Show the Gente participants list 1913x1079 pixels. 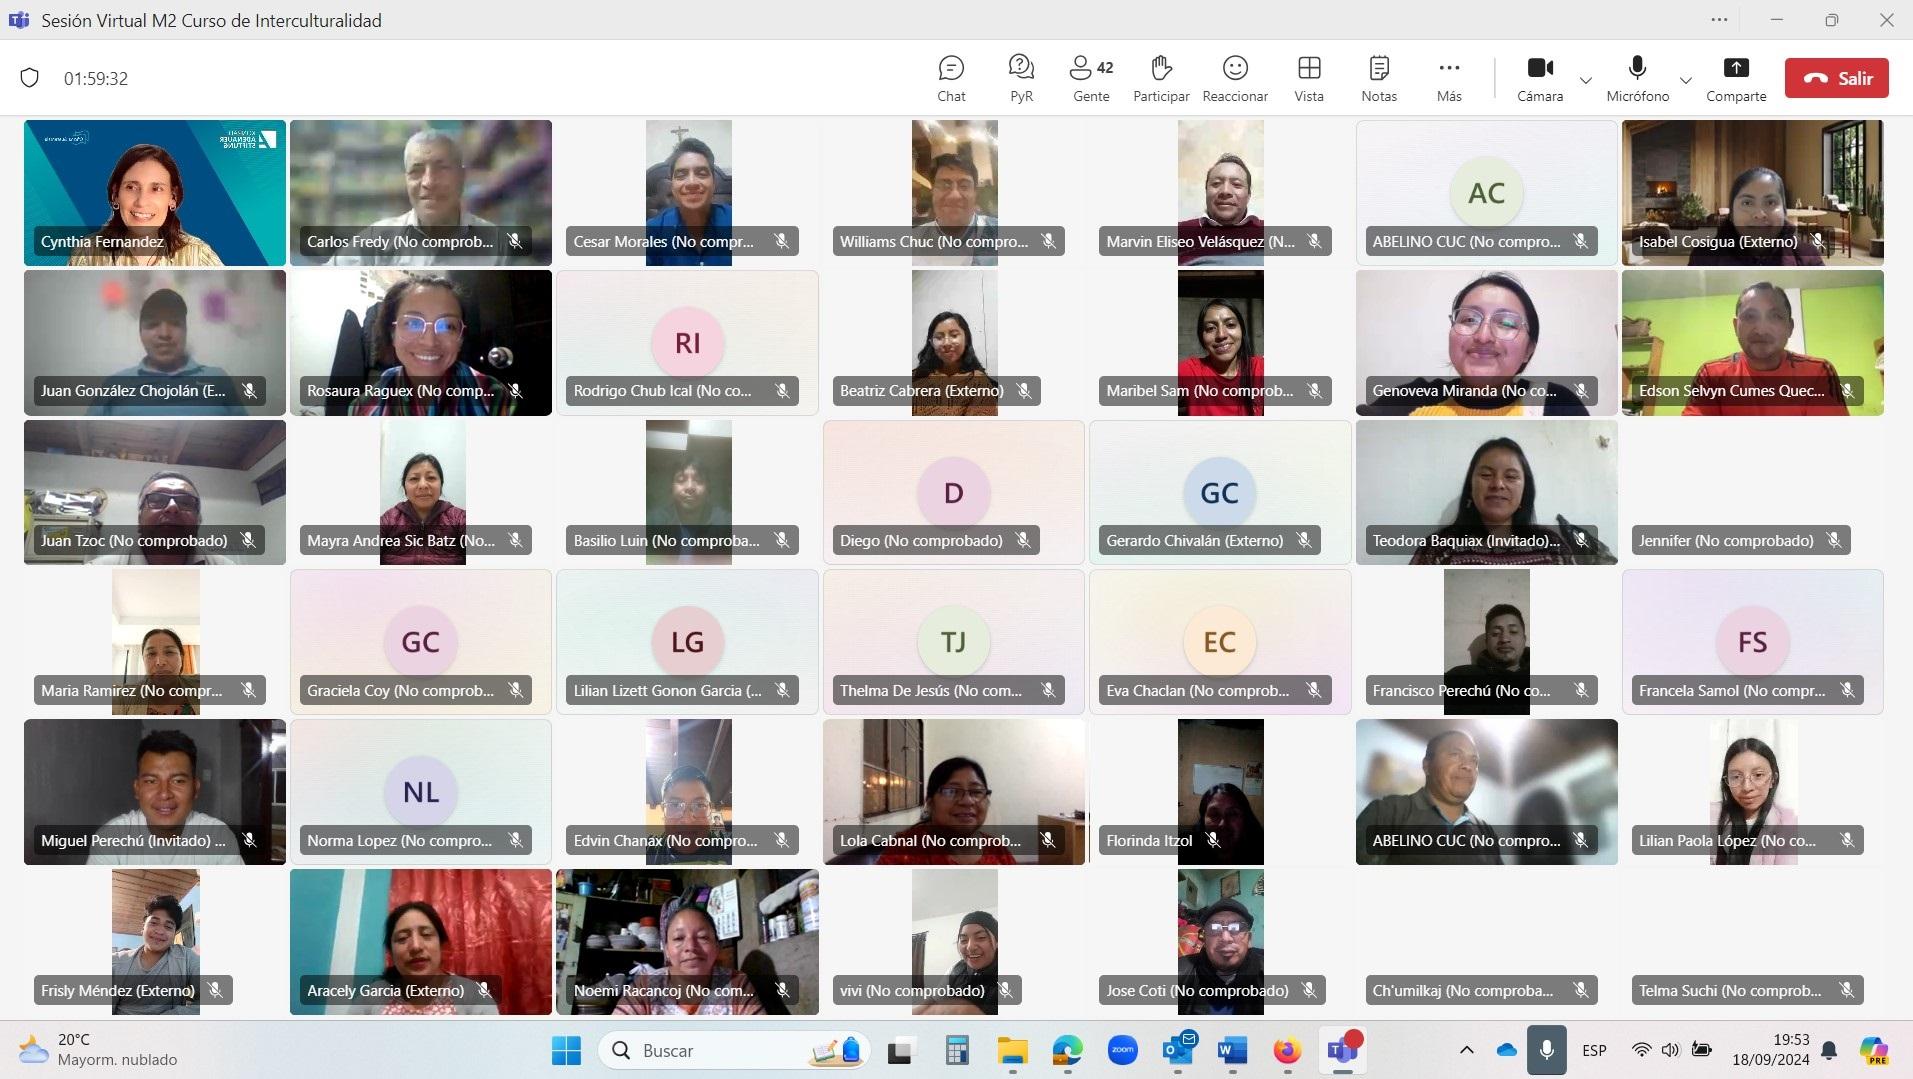pos(1090,78)
